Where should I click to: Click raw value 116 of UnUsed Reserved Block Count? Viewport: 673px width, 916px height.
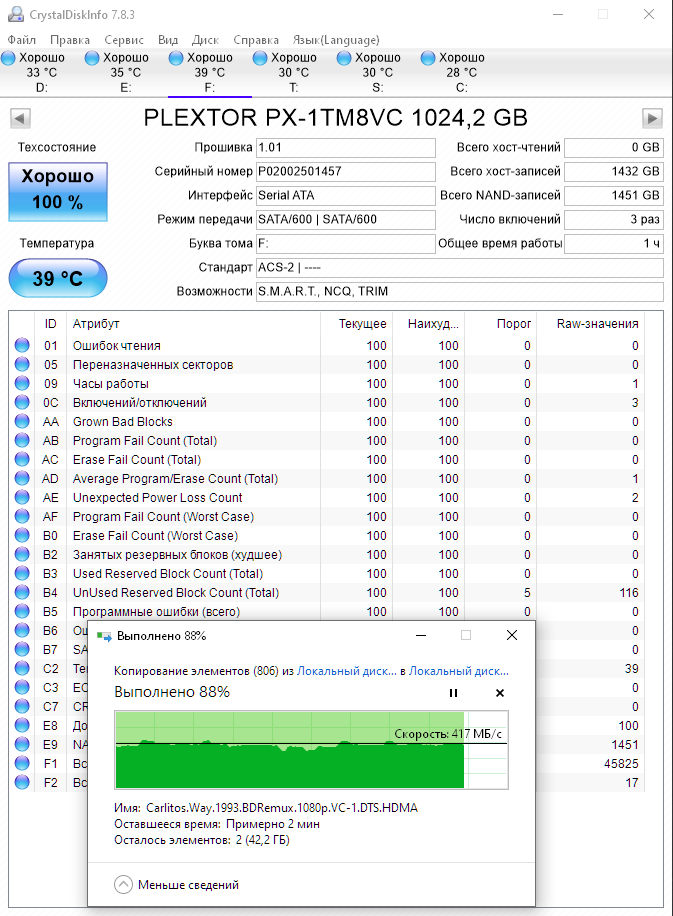(629, 592)
